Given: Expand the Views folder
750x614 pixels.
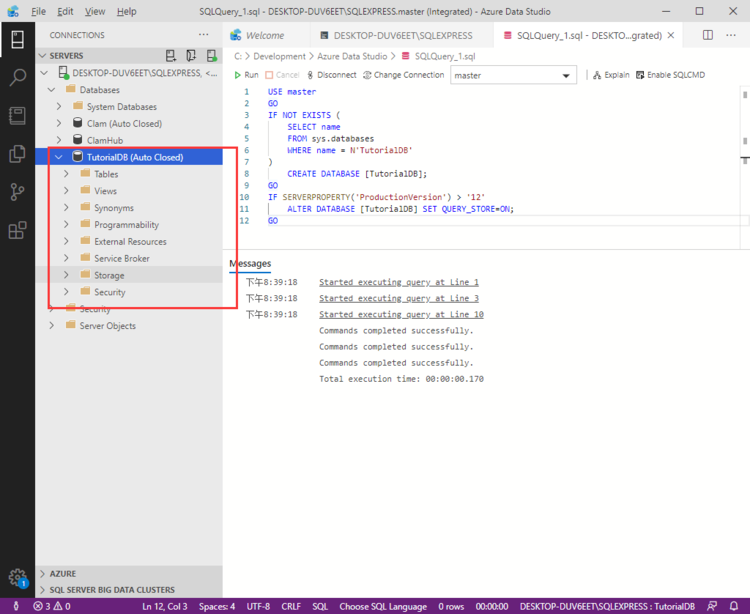Looking at the screenshot, I should coord(66,191).
